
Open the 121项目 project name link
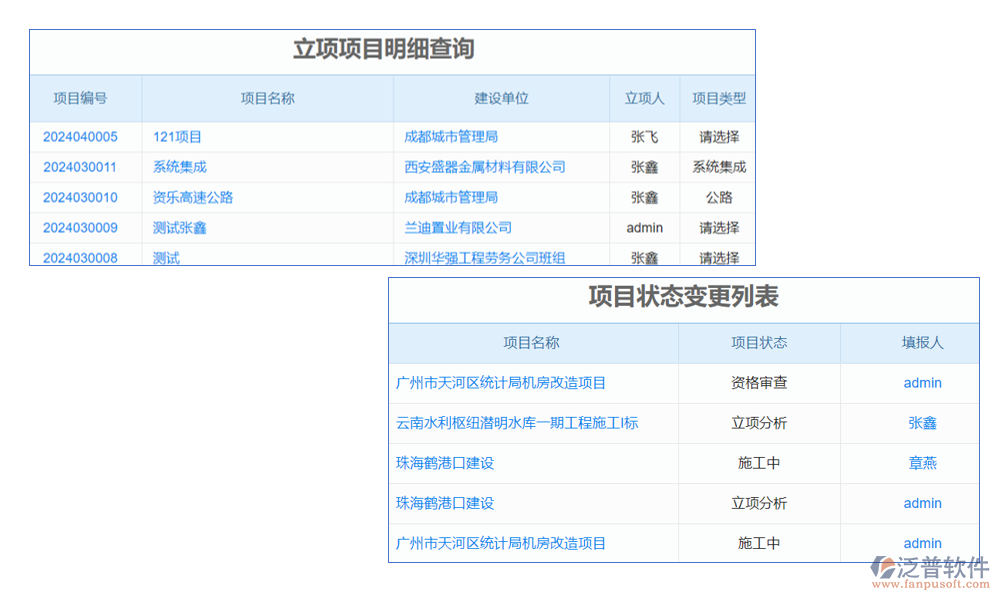tap(177, 137)
